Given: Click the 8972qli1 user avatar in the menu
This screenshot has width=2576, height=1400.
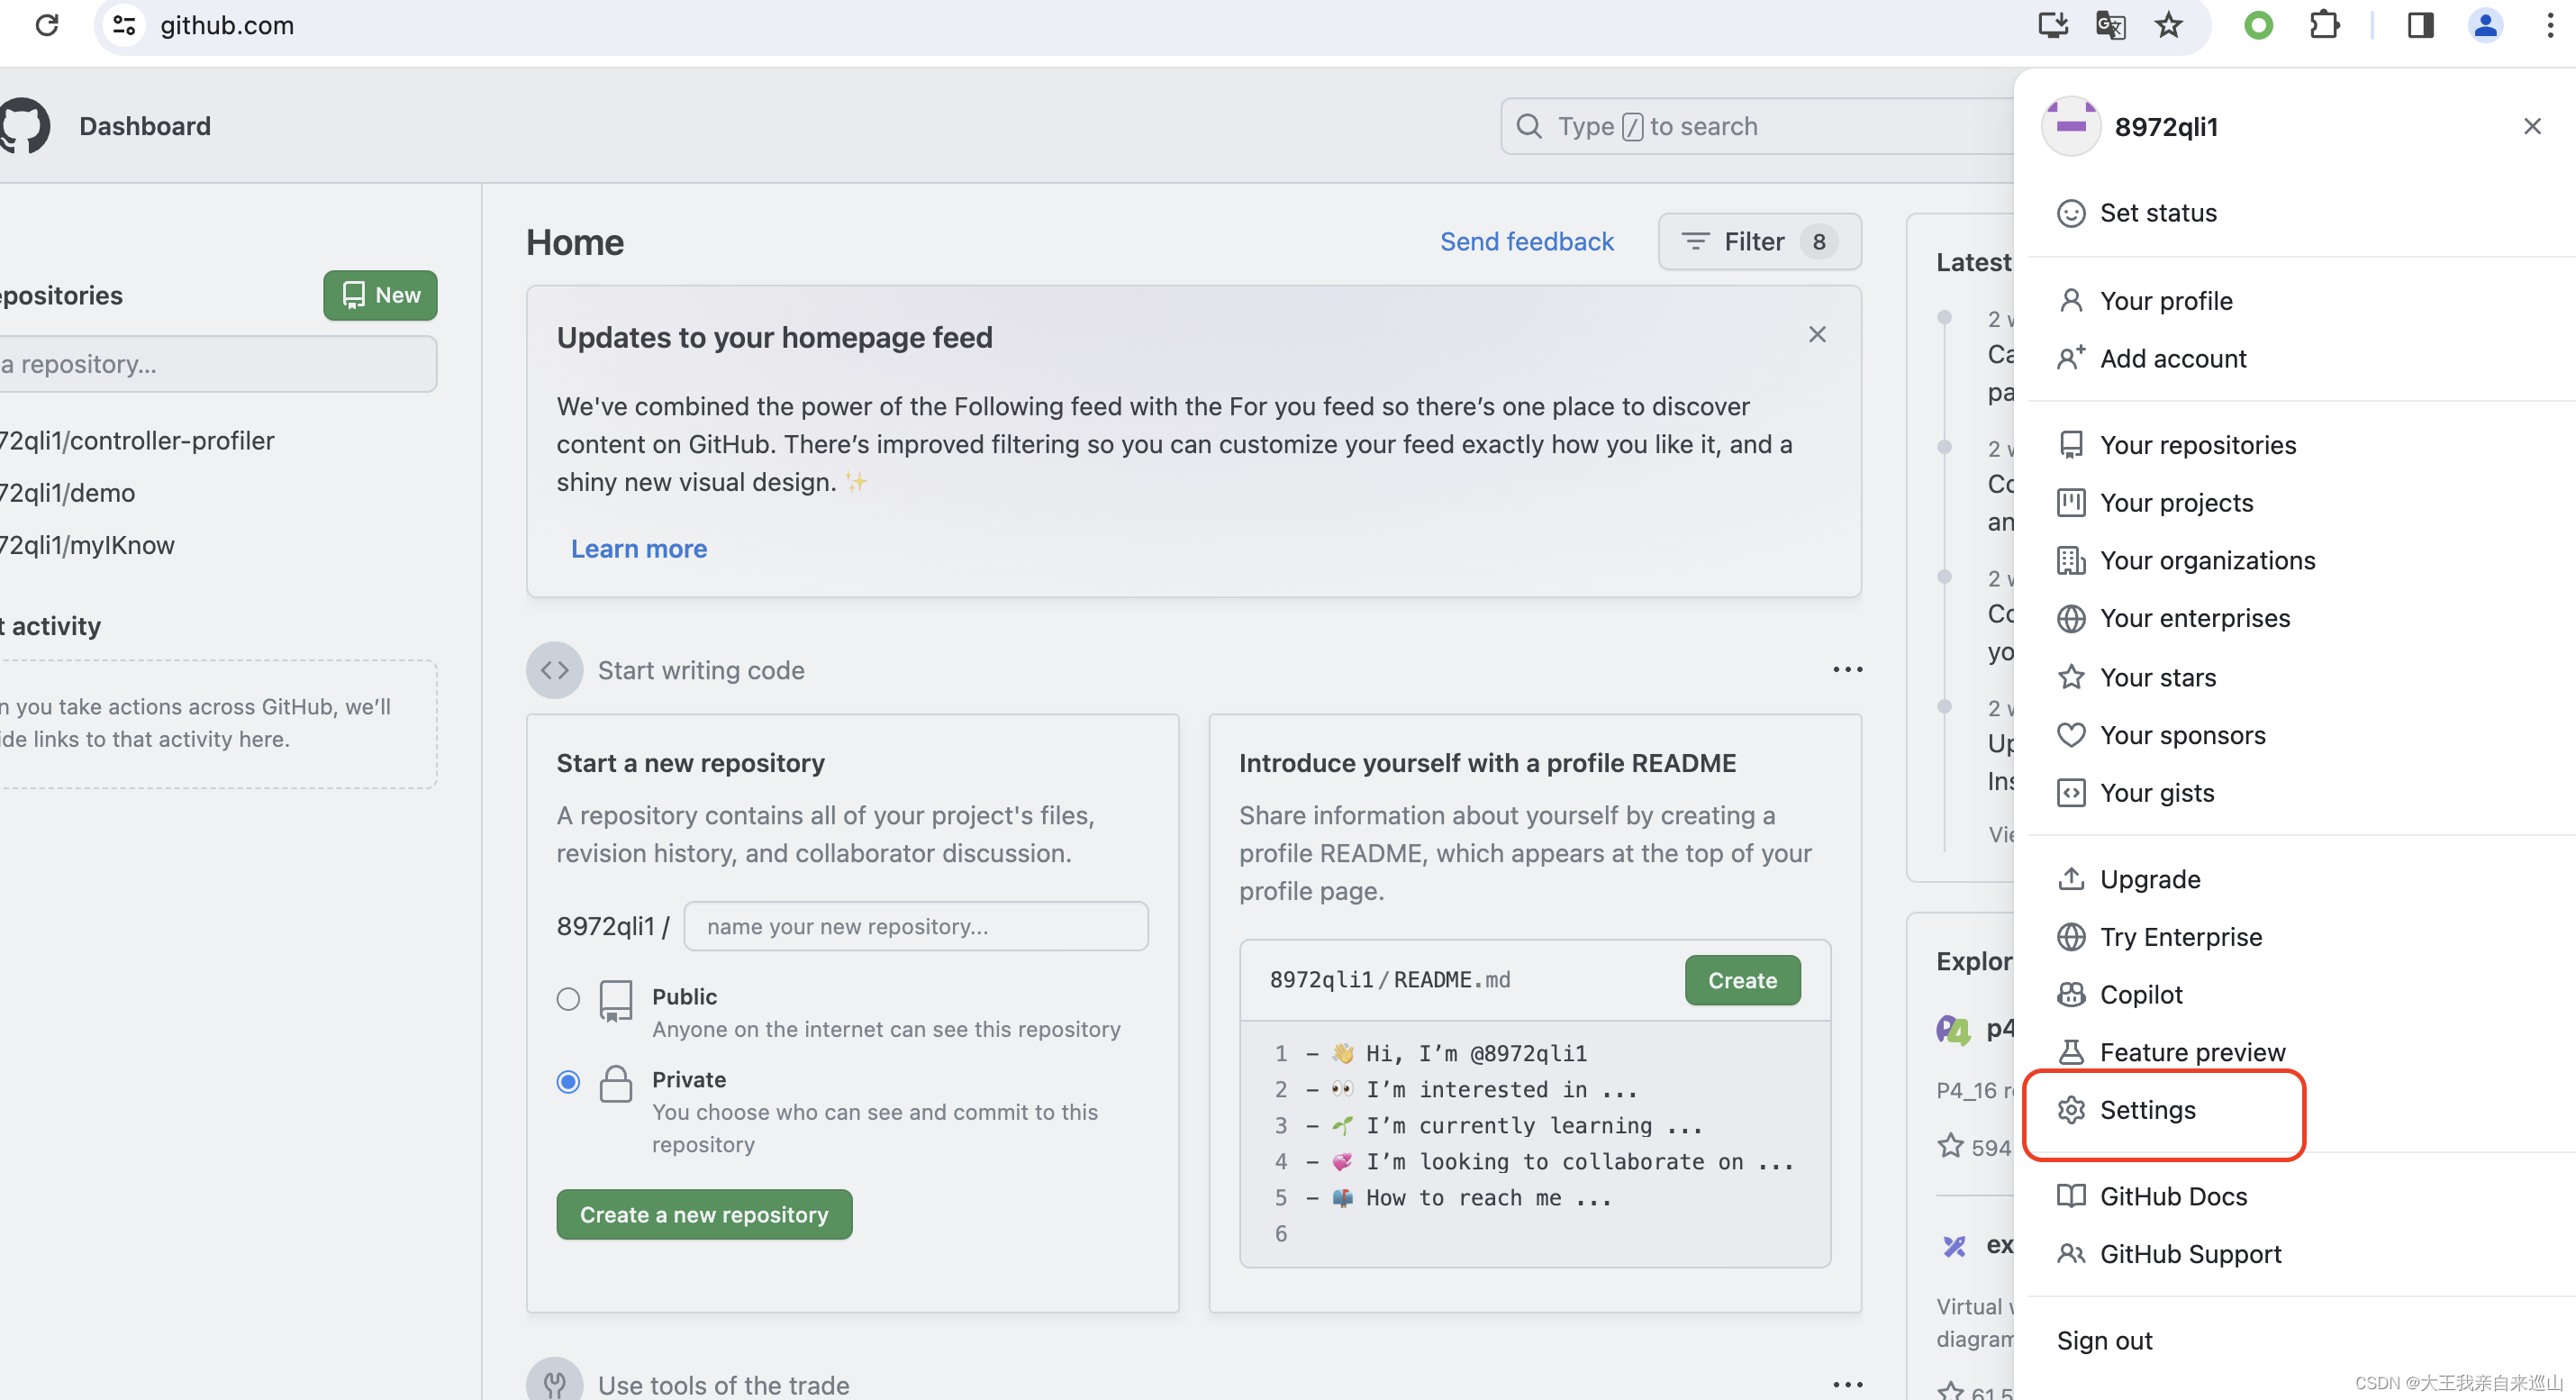Looking at the screenshot, I should click(2070, 126).
